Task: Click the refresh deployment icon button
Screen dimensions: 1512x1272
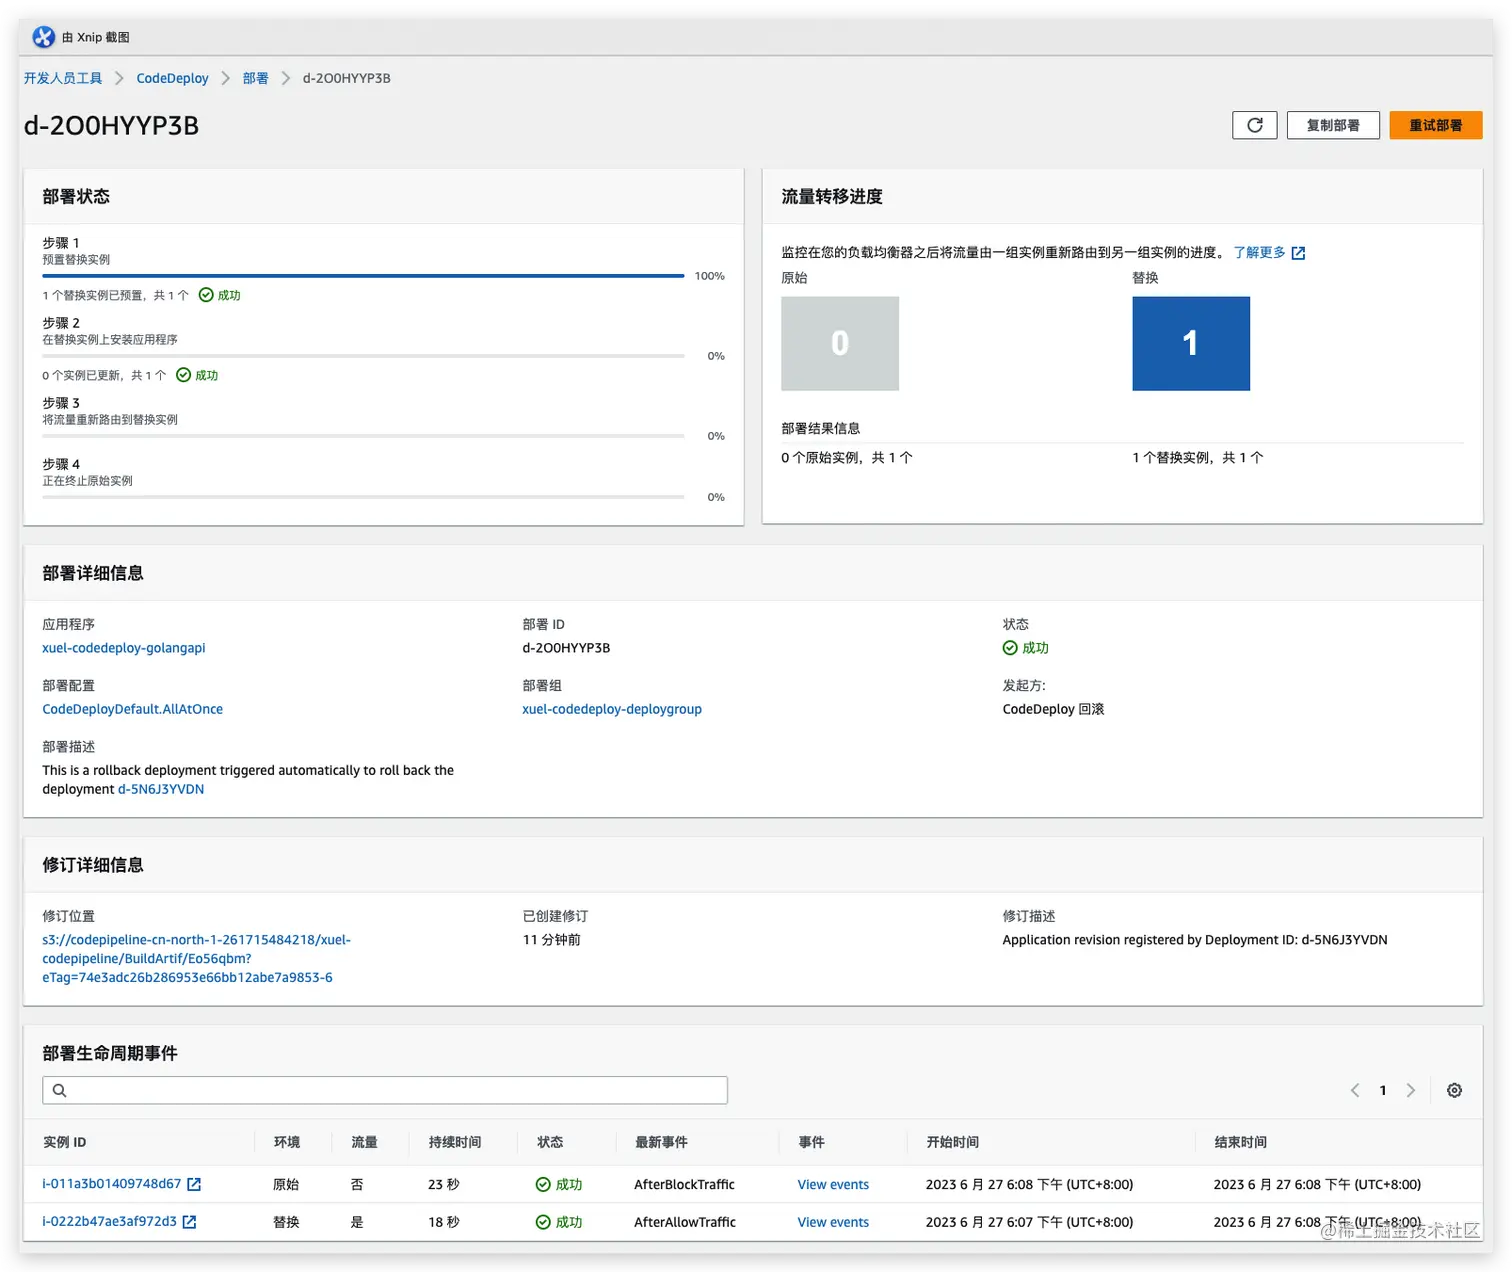Action: tap(1254, 125)
